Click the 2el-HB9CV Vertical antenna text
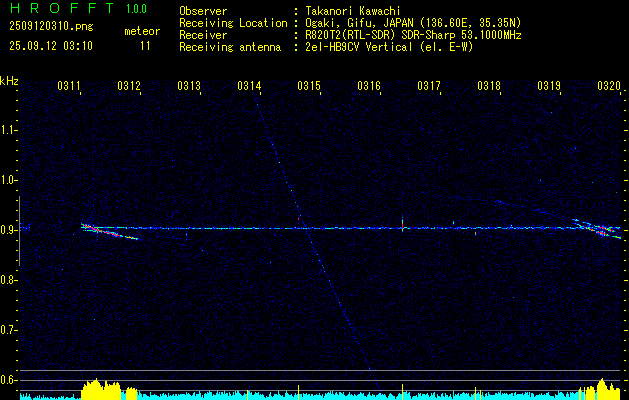This screenshot has height=400, width=629. (x=389, y=47)
